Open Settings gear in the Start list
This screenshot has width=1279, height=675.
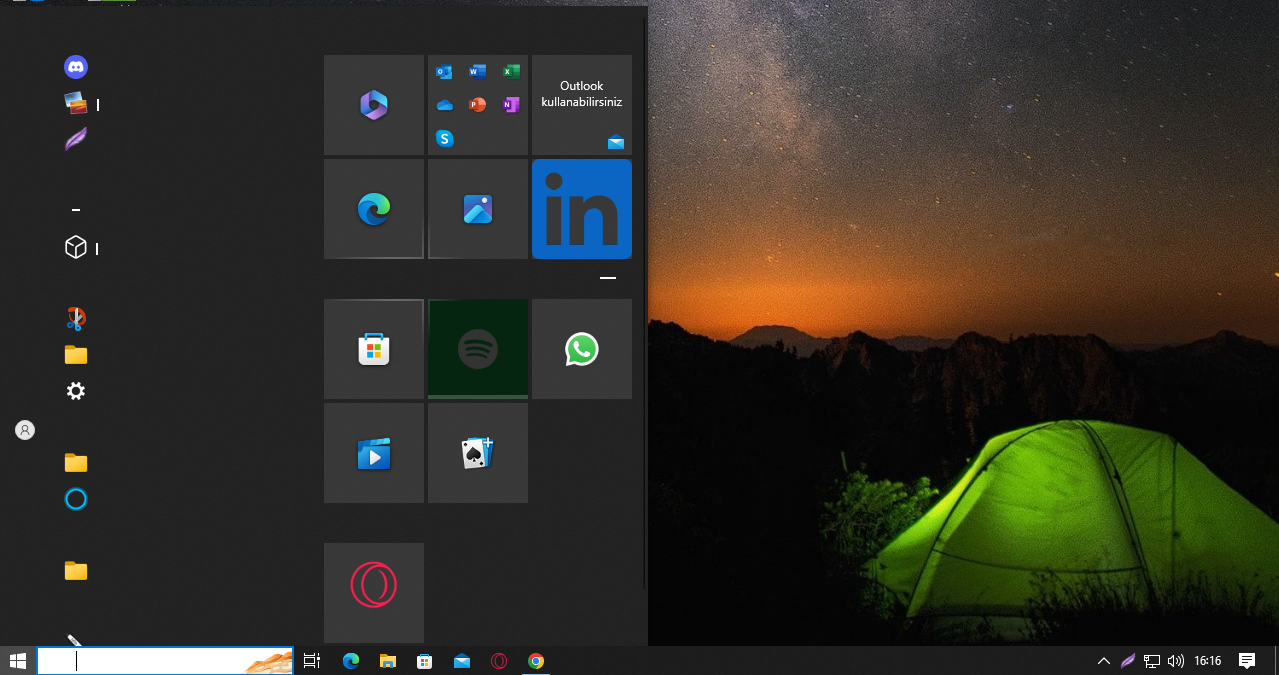coord(76,391)
